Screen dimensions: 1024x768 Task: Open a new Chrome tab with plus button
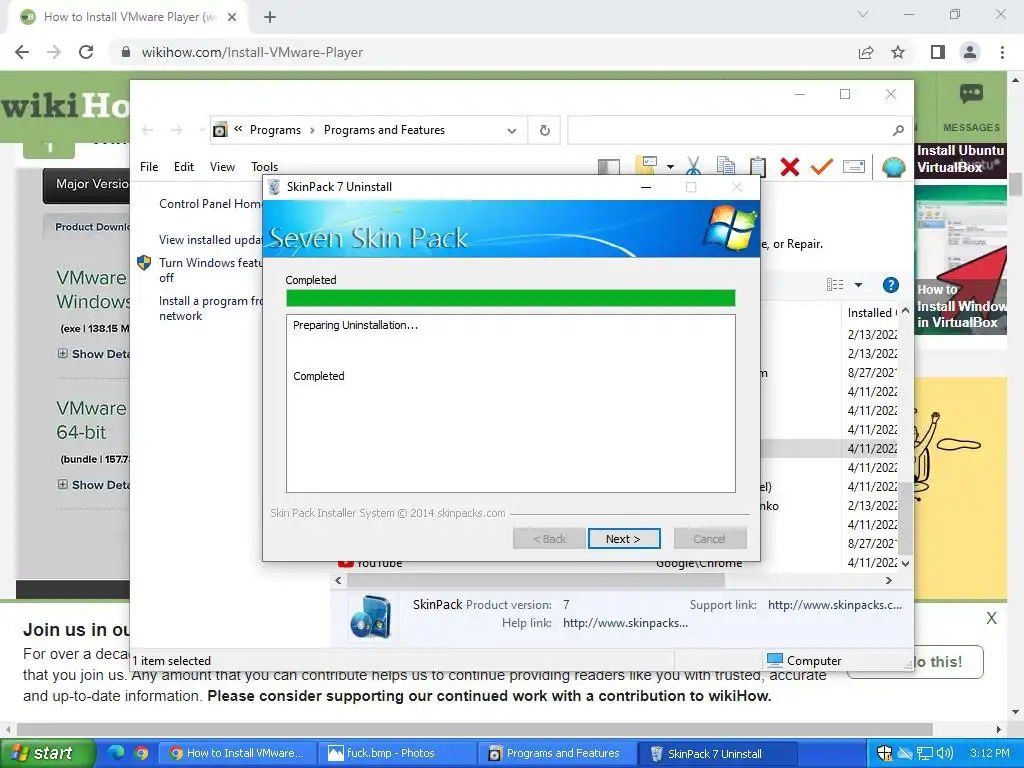click(270, 17)
